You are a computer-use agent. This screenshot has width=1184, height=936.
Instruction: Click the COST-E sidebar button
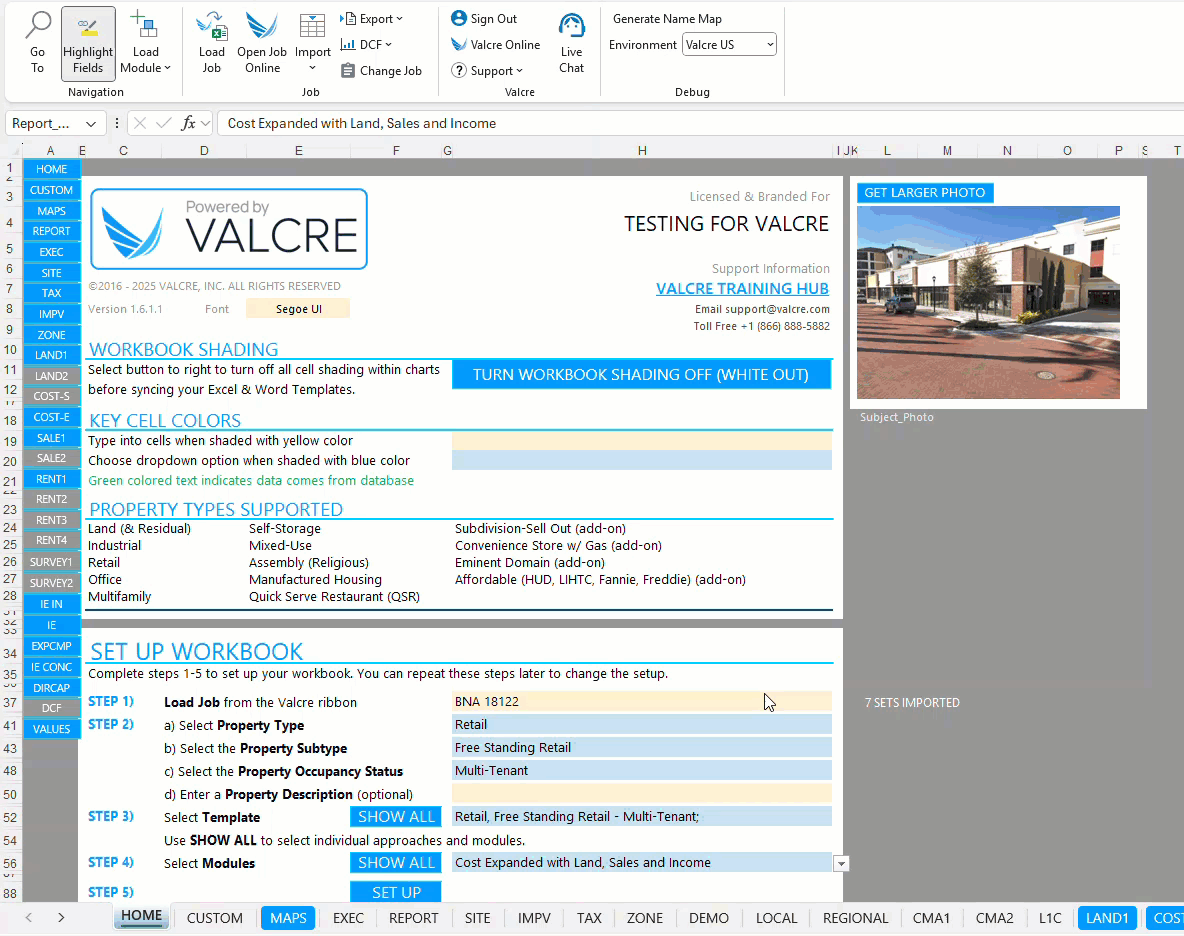(x=51, y=417)
